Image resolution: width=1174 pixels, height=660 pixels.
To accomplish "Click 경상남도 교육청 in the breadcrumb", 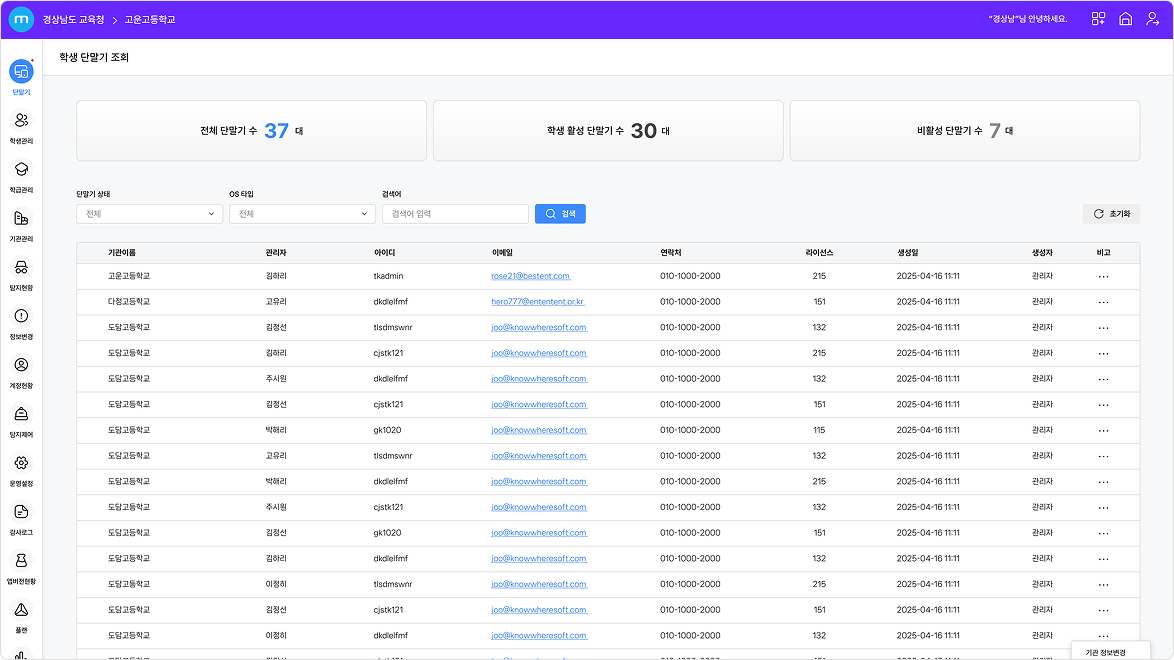I will 73,19.
